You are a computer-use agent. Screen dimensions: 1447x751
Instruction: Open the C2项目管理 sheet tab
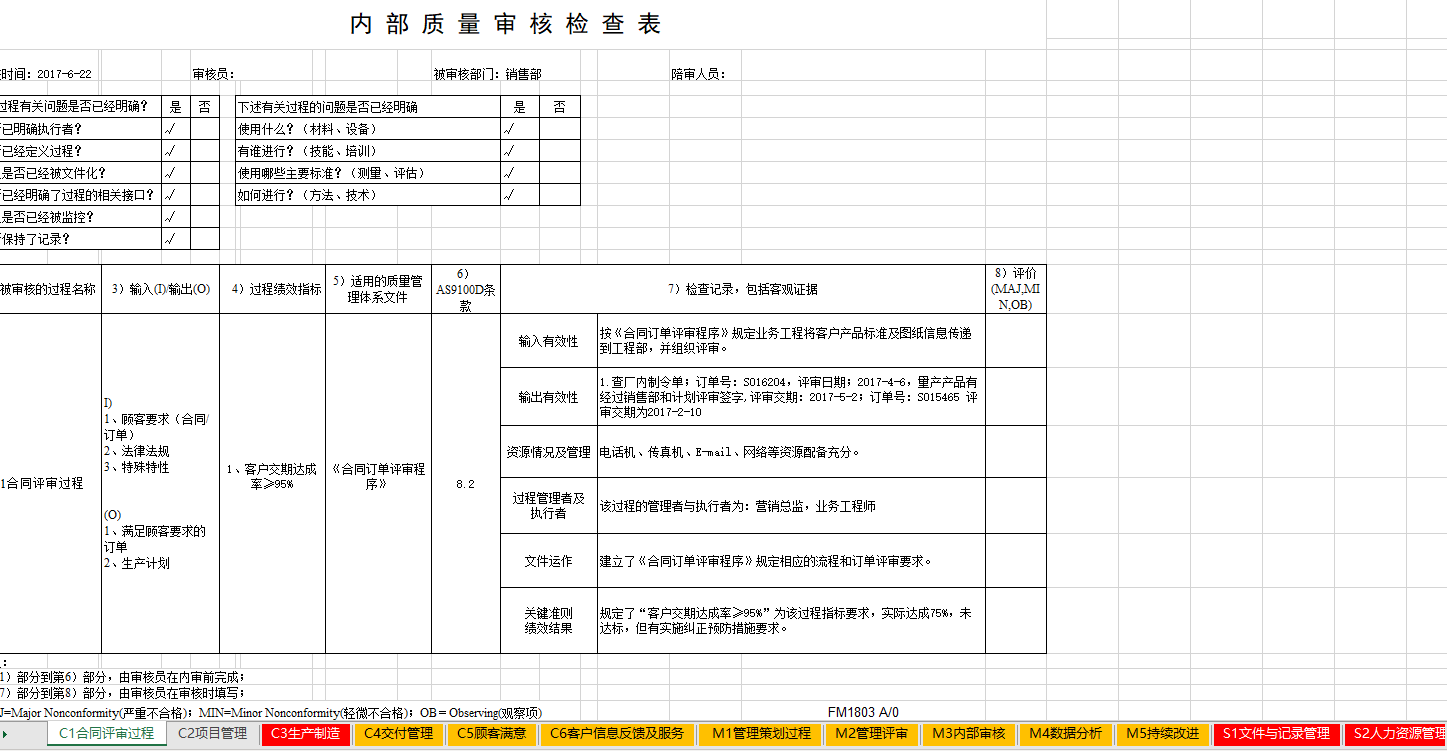coord(212,734)
